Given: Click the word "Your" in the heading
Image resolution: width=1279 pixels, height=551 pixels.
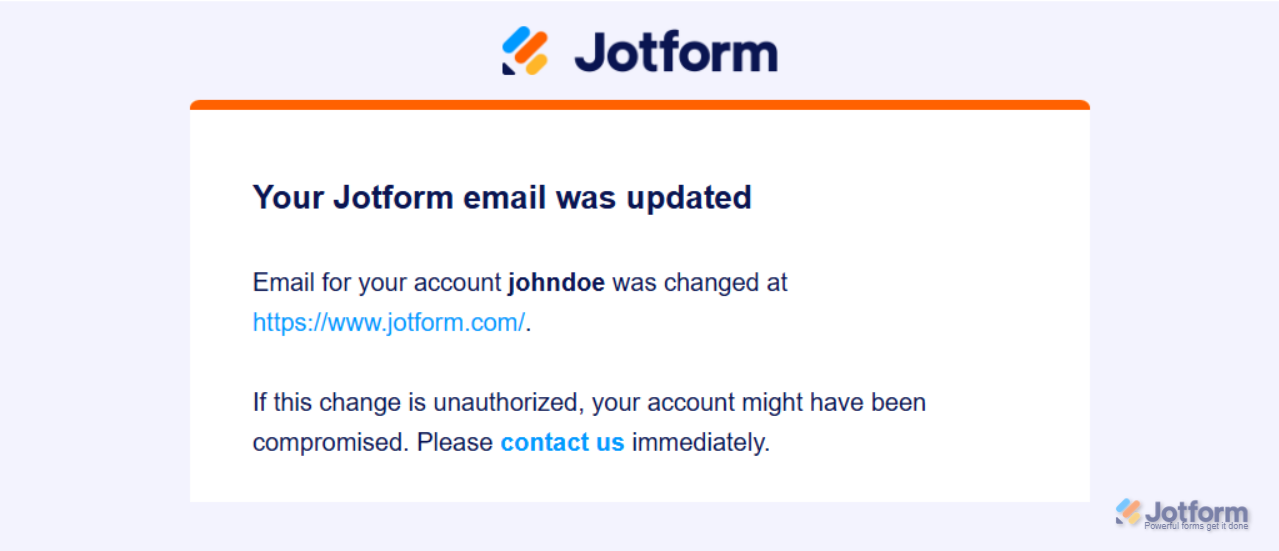Looking at the screenshot, I should pos(288,197).
